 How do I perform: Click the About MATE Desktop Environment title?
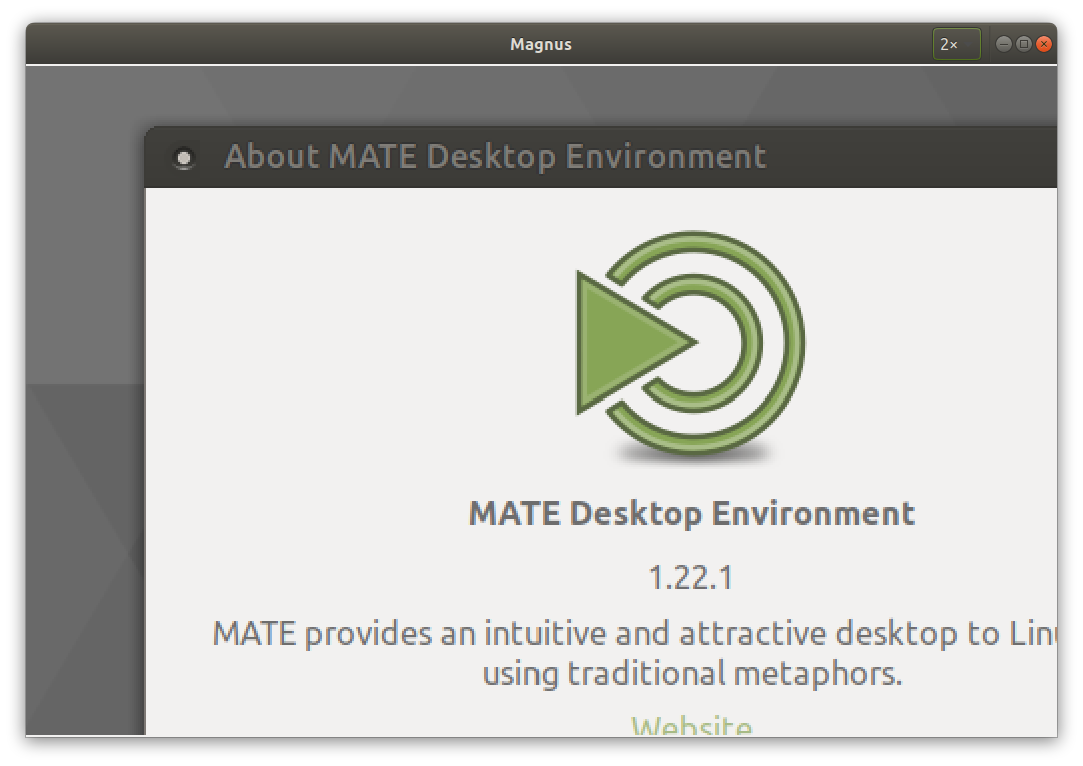pyautogui.click(x=495, y=157)
